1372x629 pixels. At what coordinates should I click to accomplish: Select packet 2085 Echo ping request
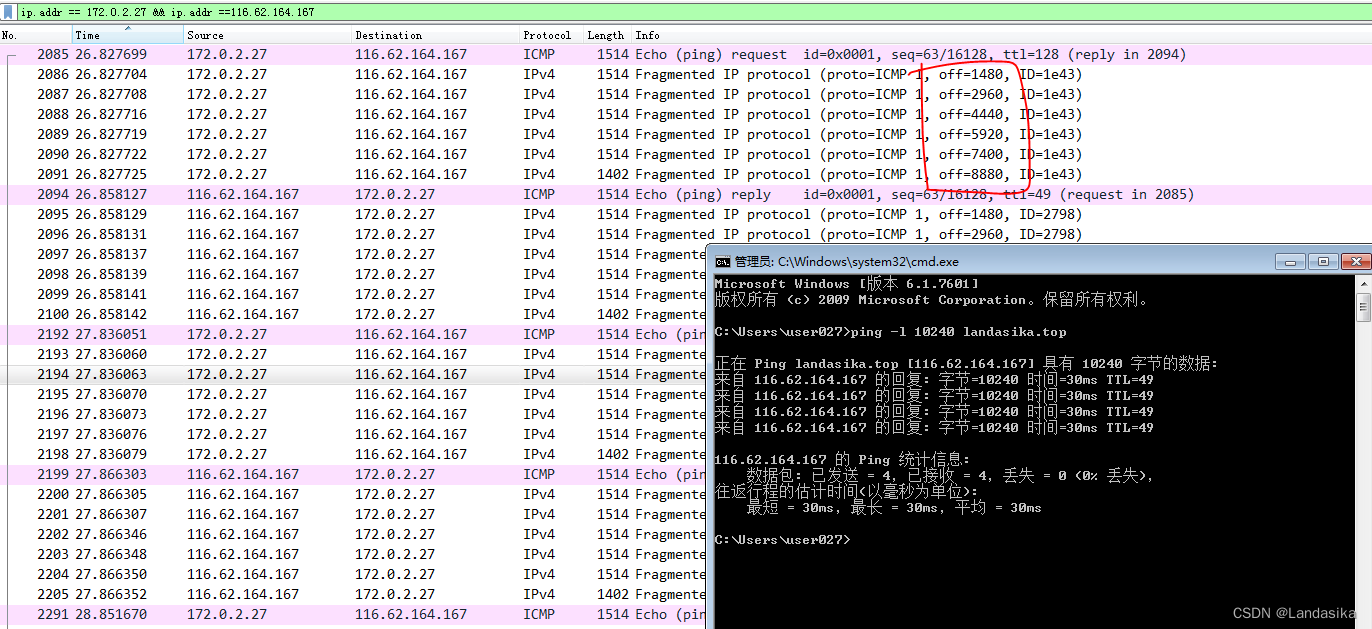coord(686,54)
